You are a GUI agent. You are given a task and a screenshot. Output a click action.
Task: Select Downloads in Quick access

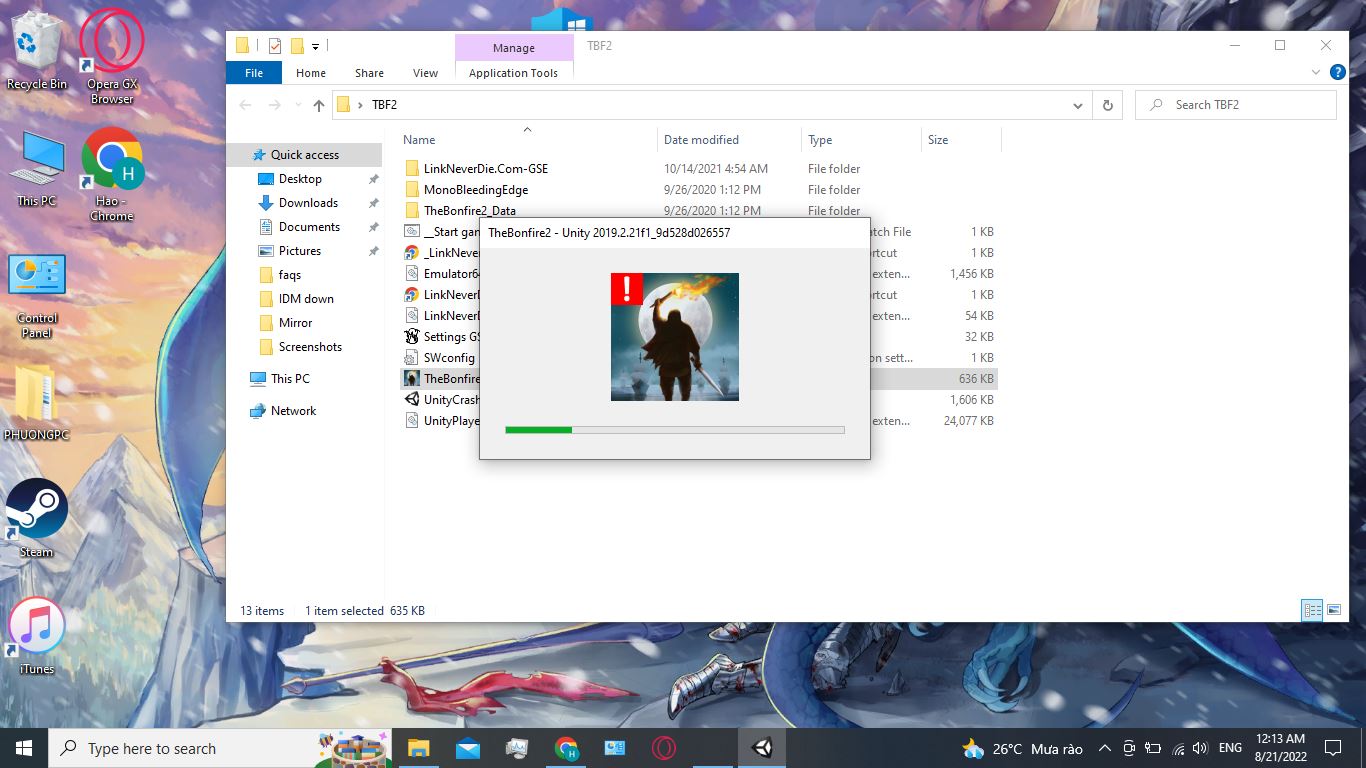pyautogui.click(x=308, y=203)
